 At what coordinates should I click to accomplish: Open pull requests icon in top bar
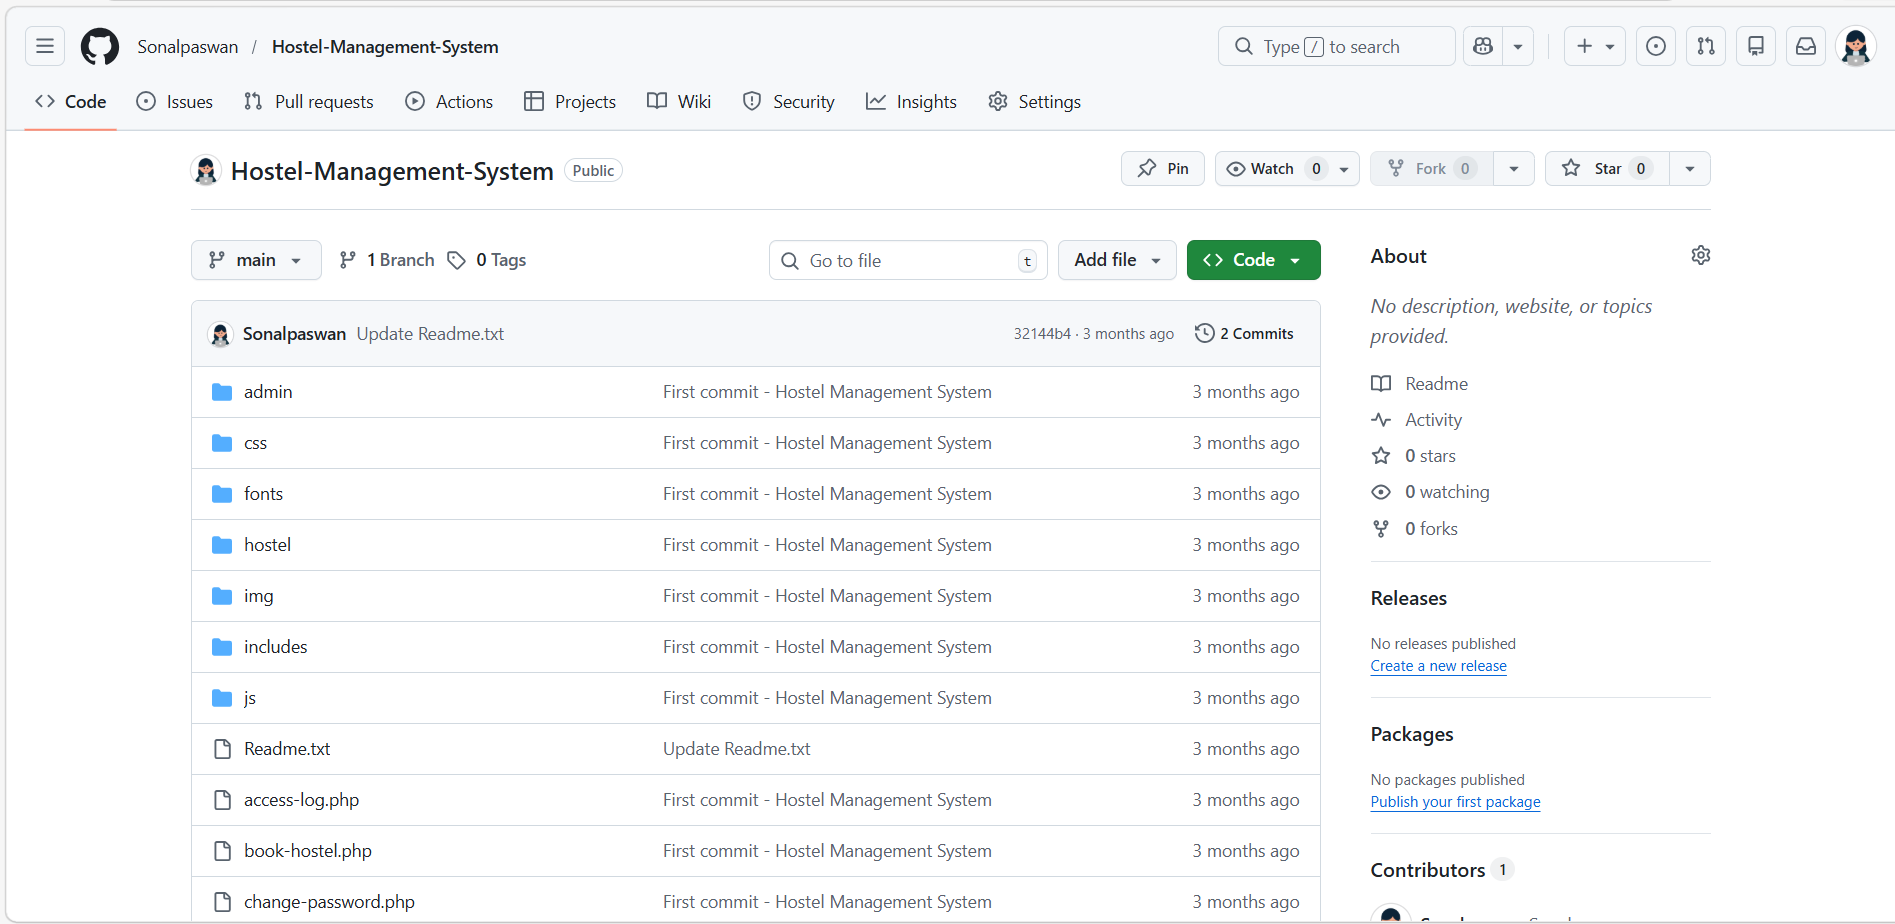point(1706,46)
